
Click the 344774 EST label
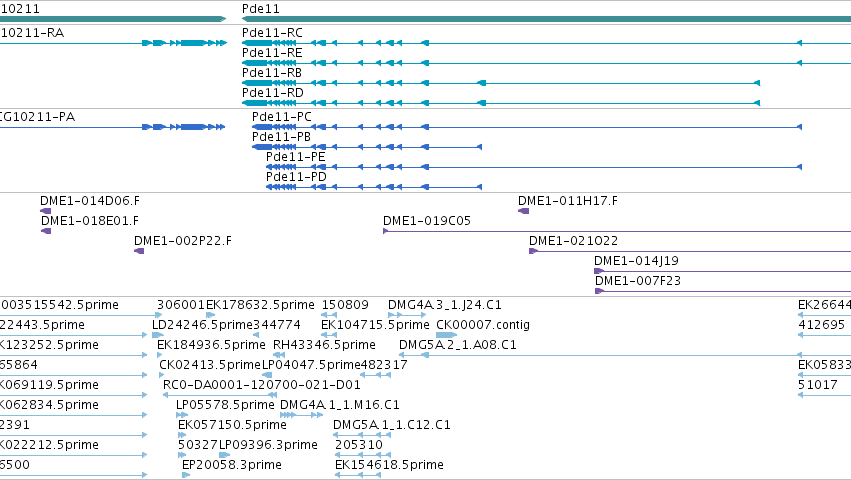coord(277,325)
